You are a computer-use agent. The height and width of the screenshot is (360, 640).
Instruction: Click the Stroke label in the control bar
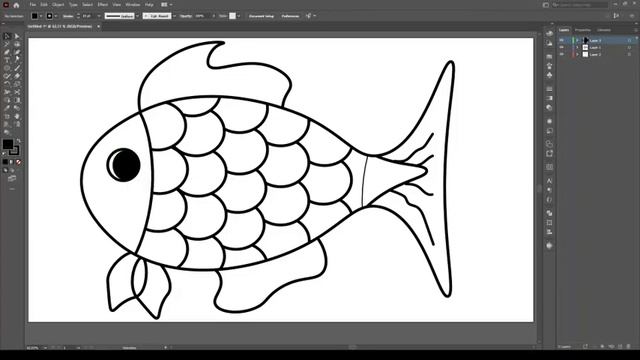[x=68, y=16]
